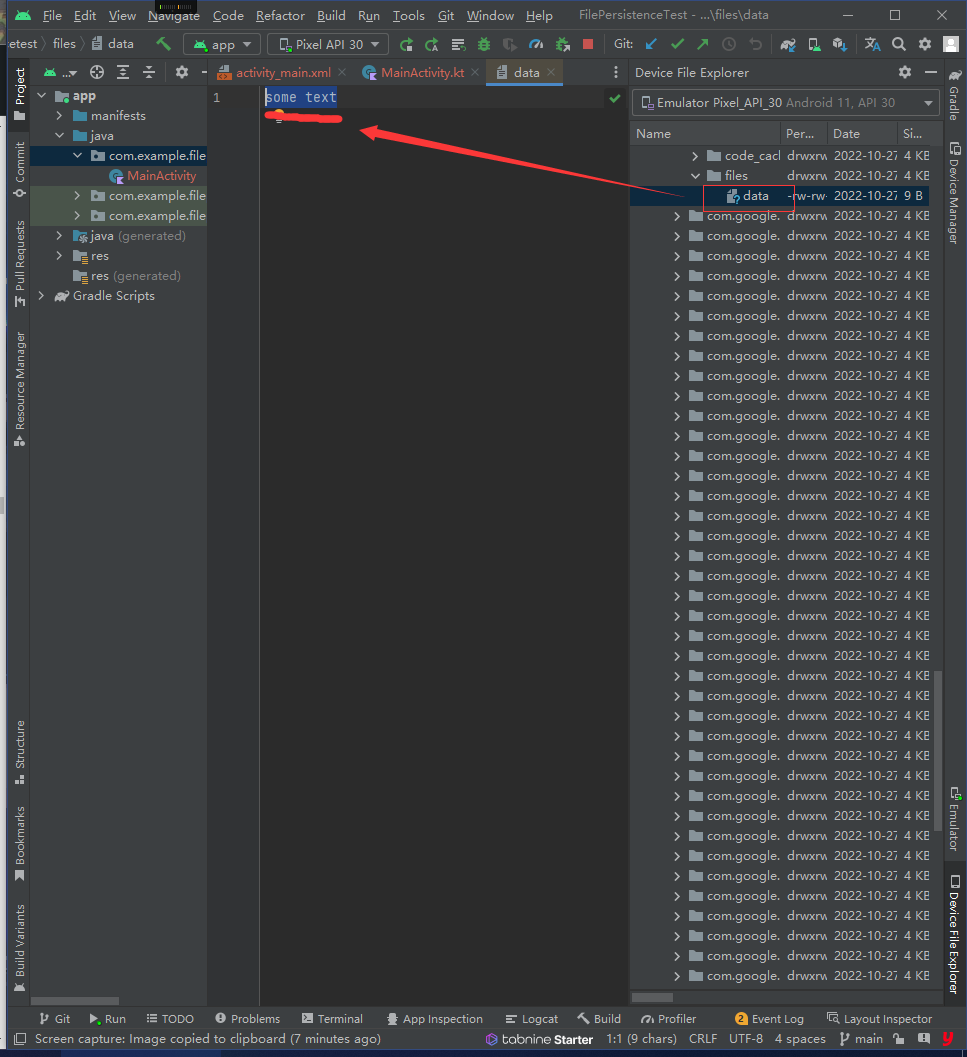This screenshot has height=1057, width=967.
Task: Click the Git commit checkmark icon
Action: [x=678, y=44]
